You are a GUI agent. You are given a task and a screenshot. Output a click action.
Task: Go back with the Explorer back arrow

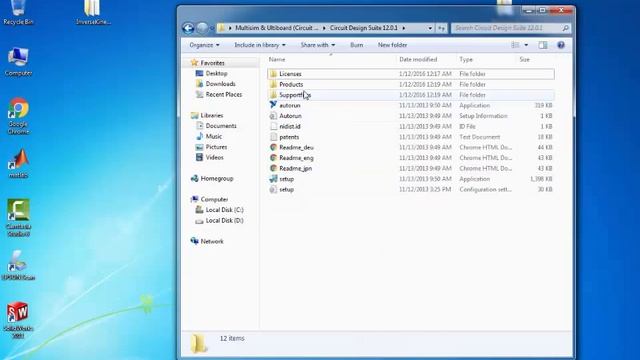tap(188, 28)
